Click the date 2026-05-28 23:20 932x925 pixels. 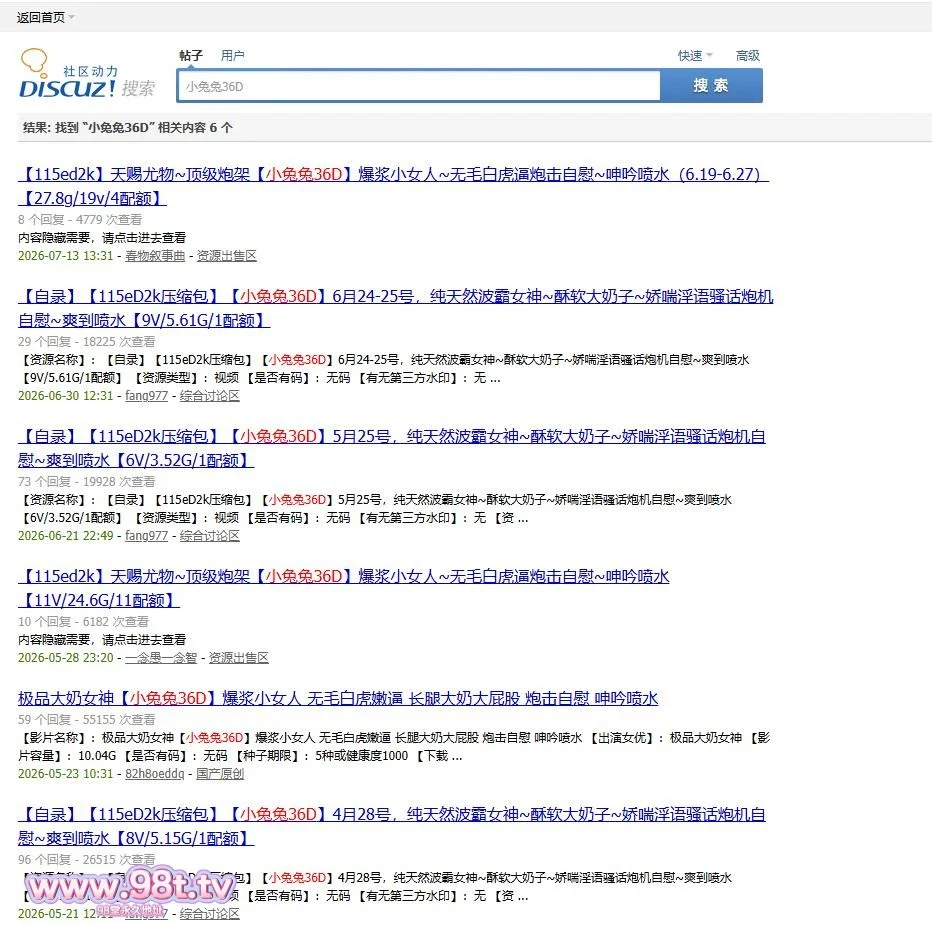click(65, 657)
